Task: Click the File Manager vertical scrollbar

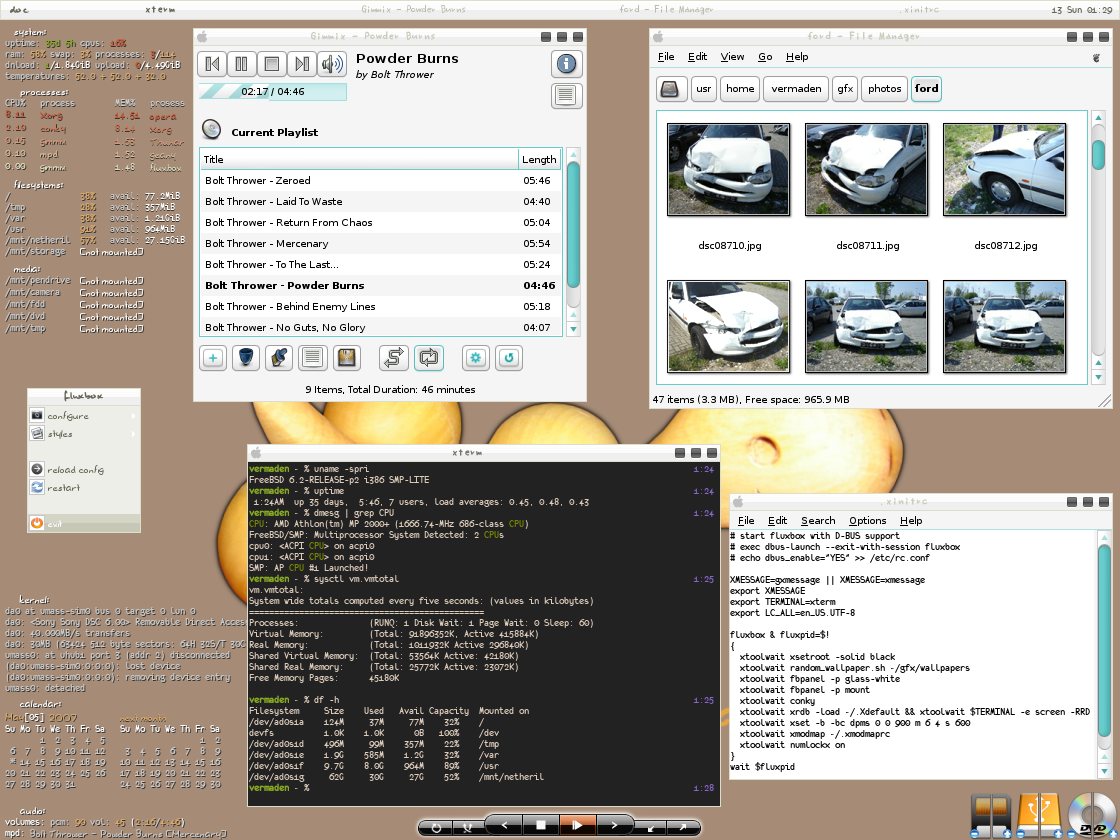Action: tap(1099, 154)
